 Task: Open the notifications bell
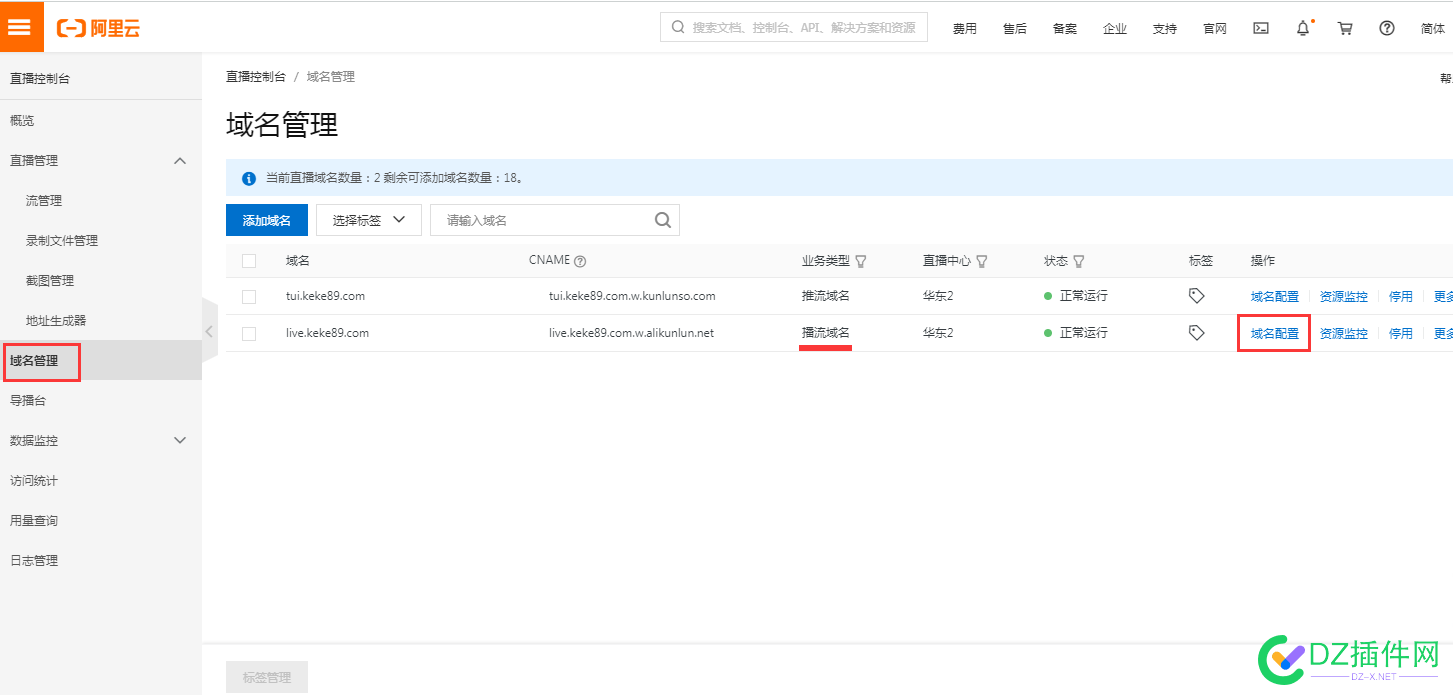(x=1303, y=28)
